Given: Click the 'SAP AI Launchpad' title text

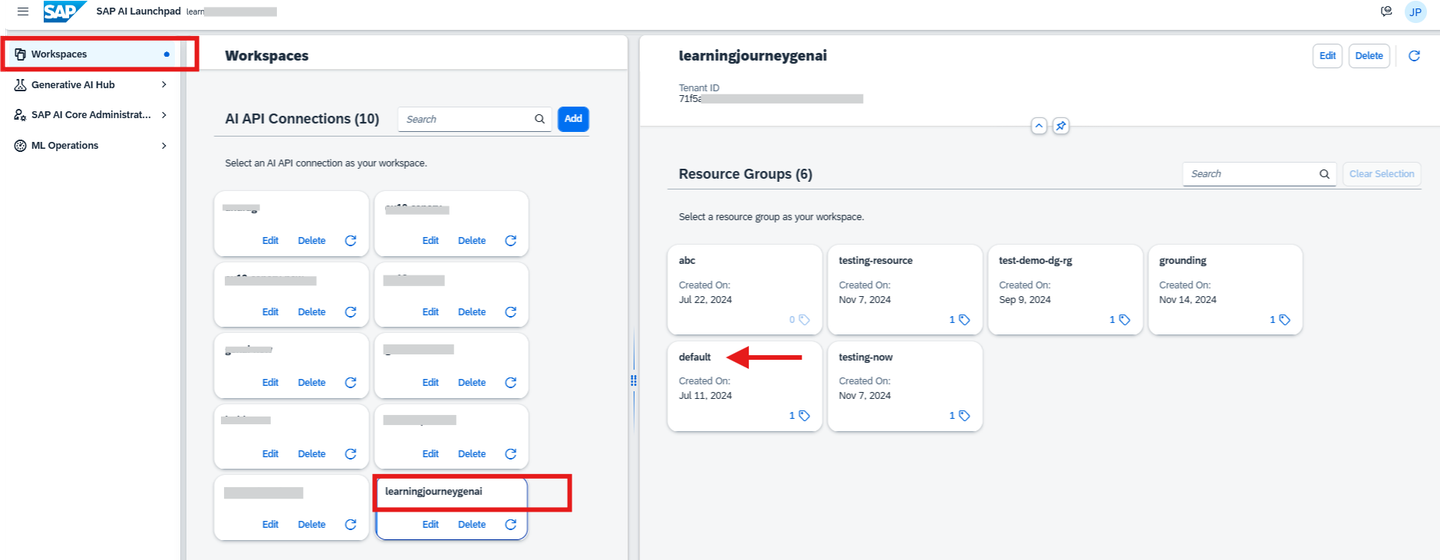Looking at the screenshot, I should 137,11.
